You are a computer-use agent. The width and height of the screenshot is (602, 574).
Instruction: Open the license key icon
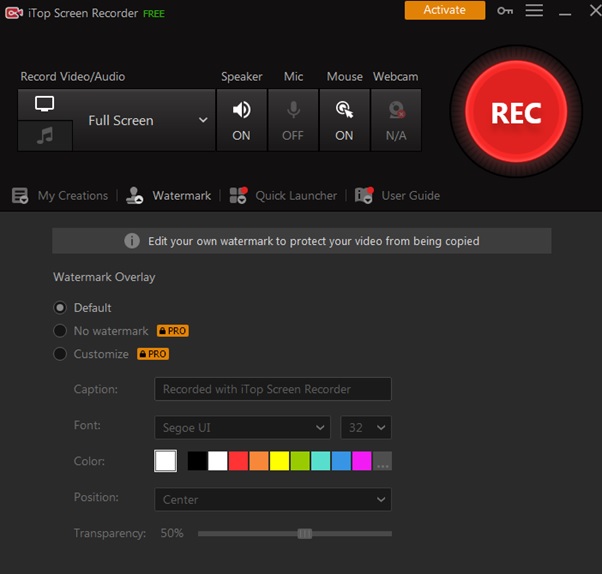pos(505,11)
